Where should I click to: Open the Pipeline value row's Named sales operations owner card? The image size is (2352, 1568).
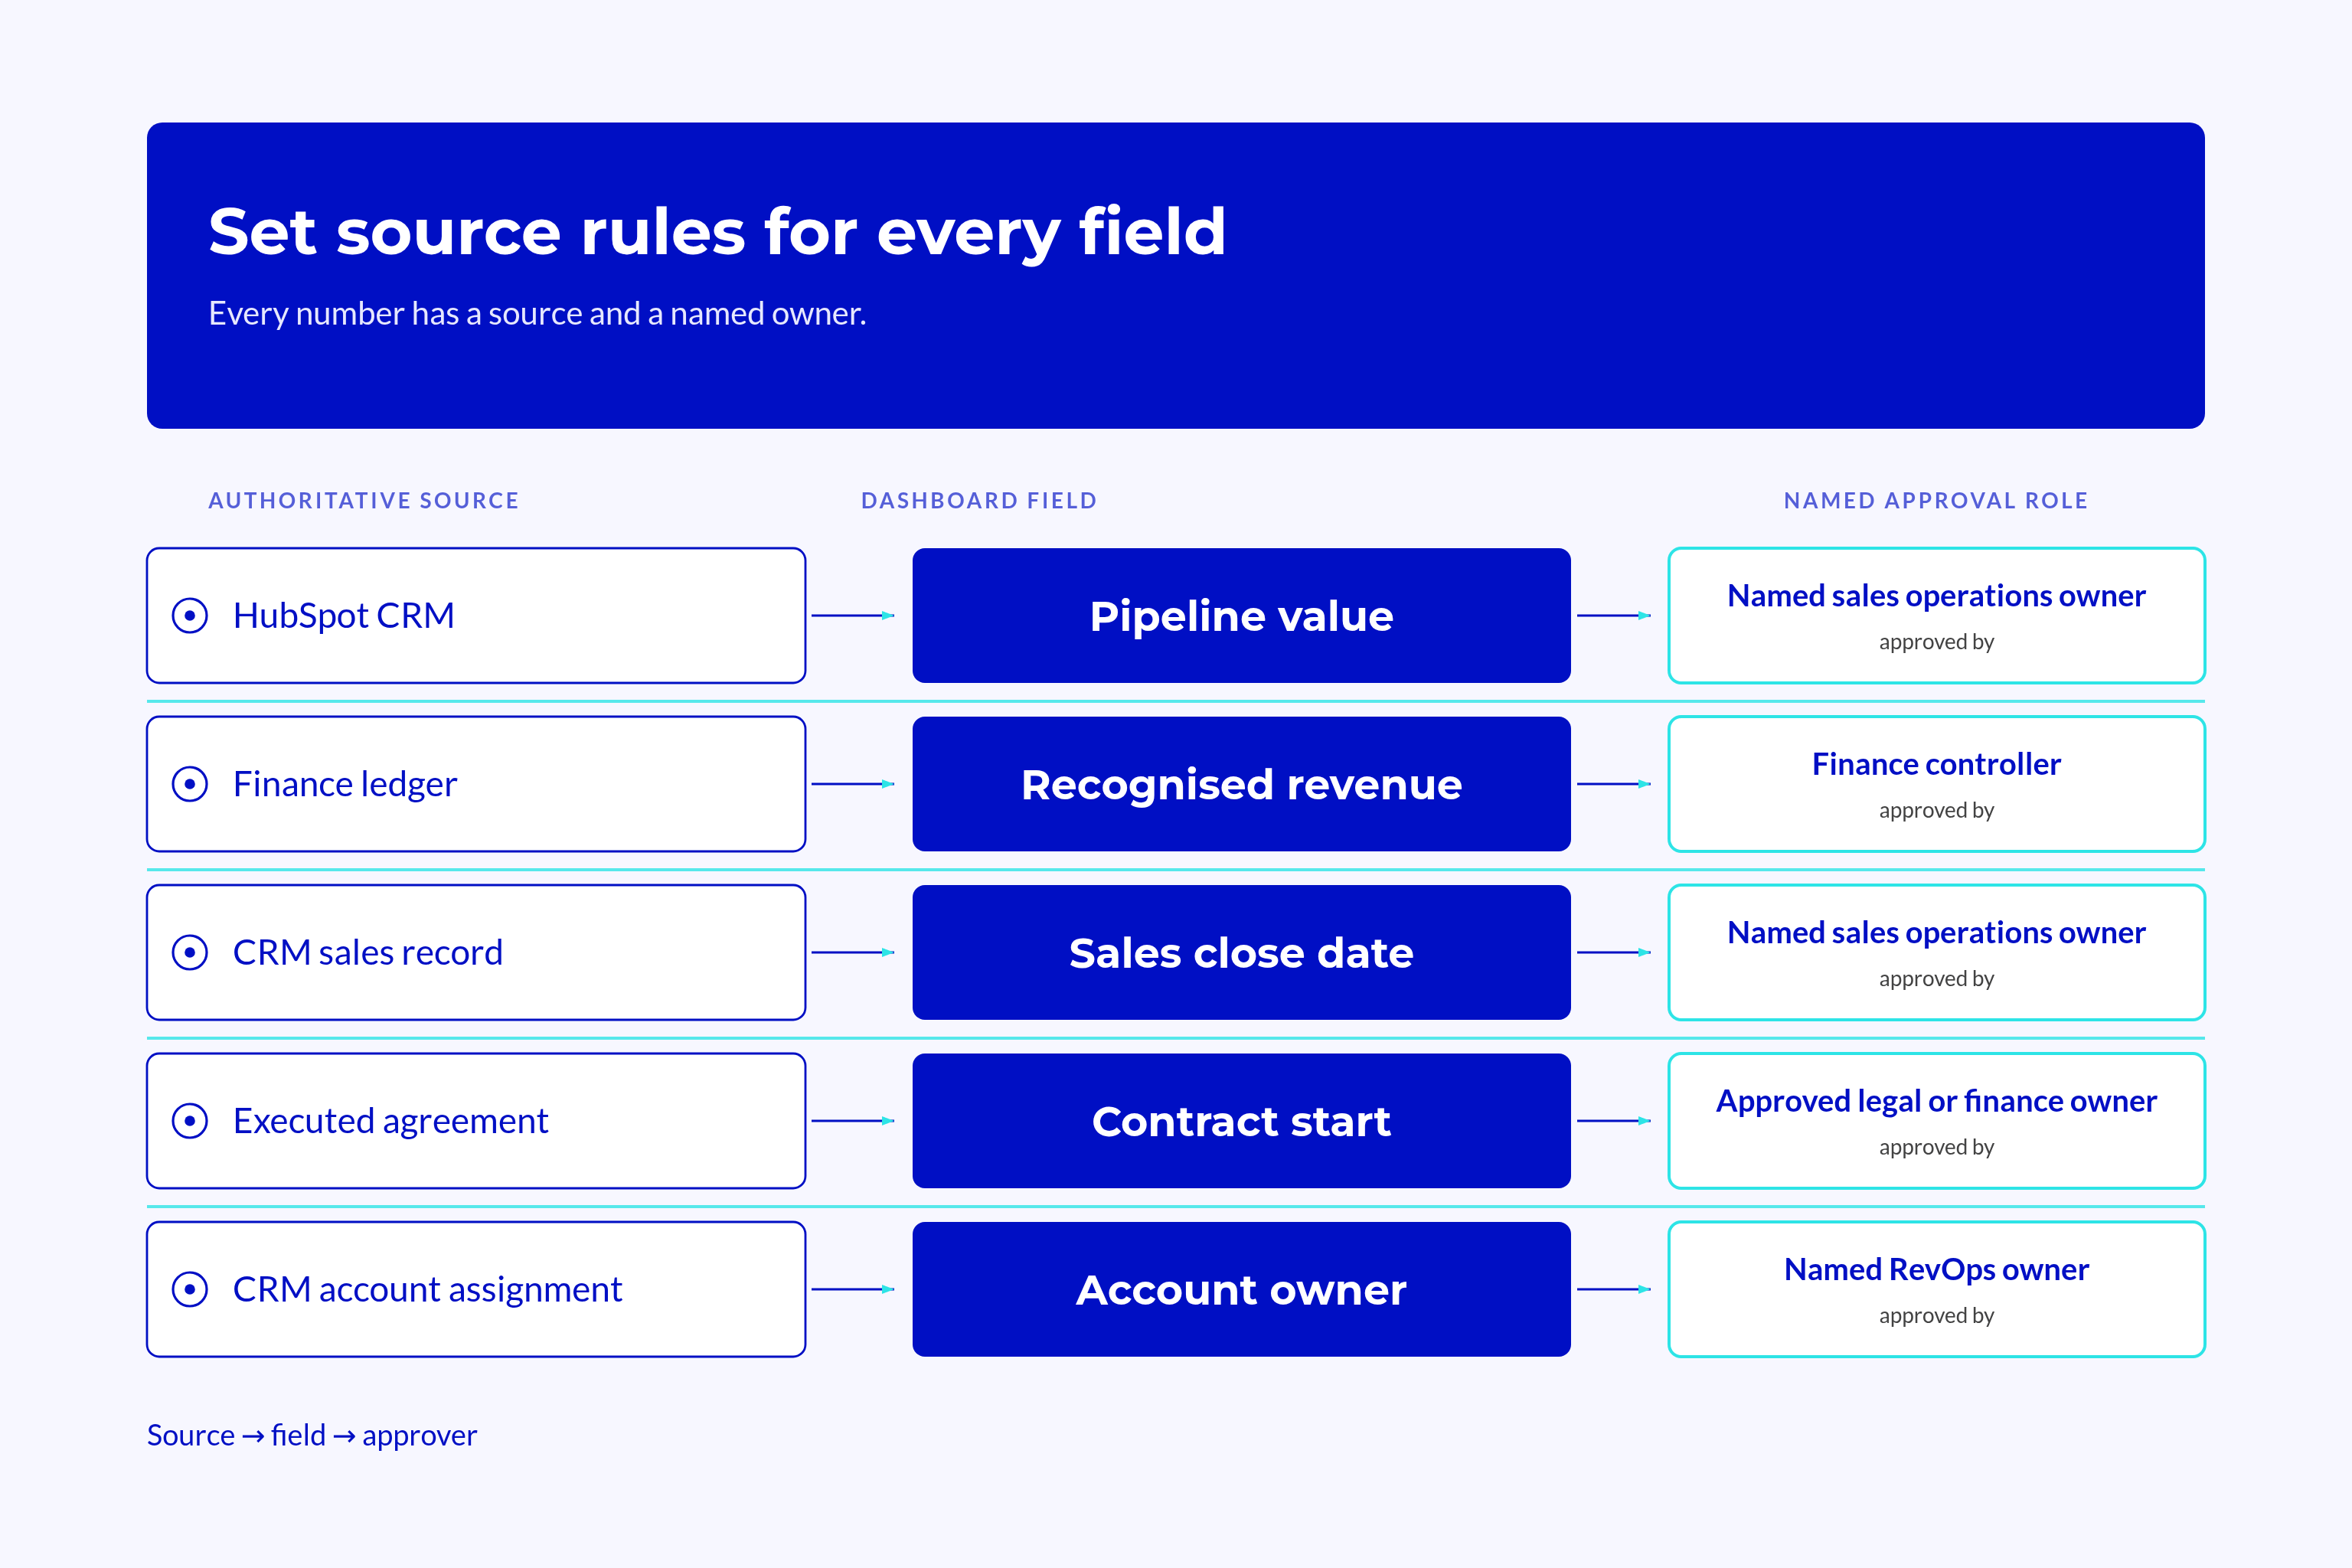(1936, 615)
